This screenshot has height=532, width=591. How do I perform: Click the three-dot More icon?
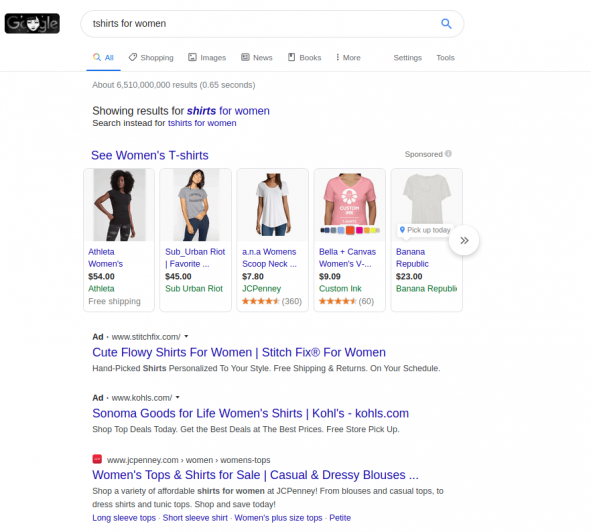pos(337,57)
